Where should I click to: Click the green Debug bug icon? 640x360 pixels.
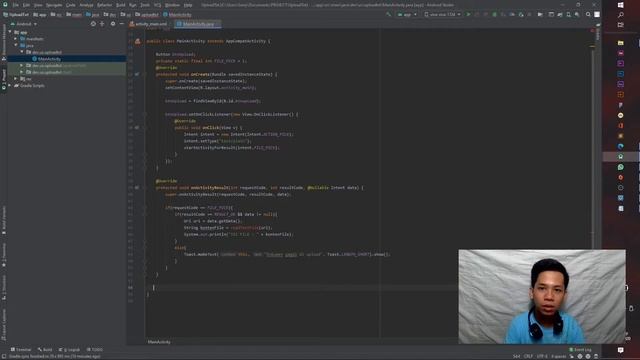click(x=494, y=14)
